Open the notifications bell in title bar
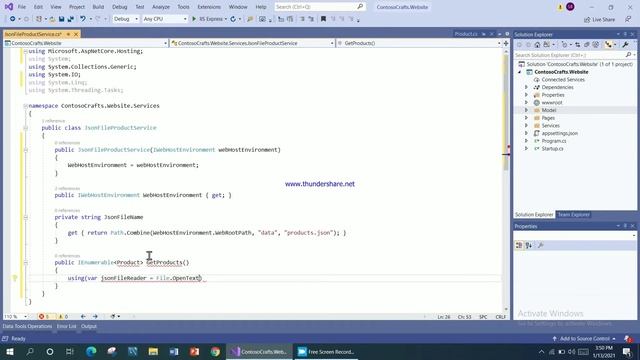This screenshot has height=360, width=640. point(560,7)
